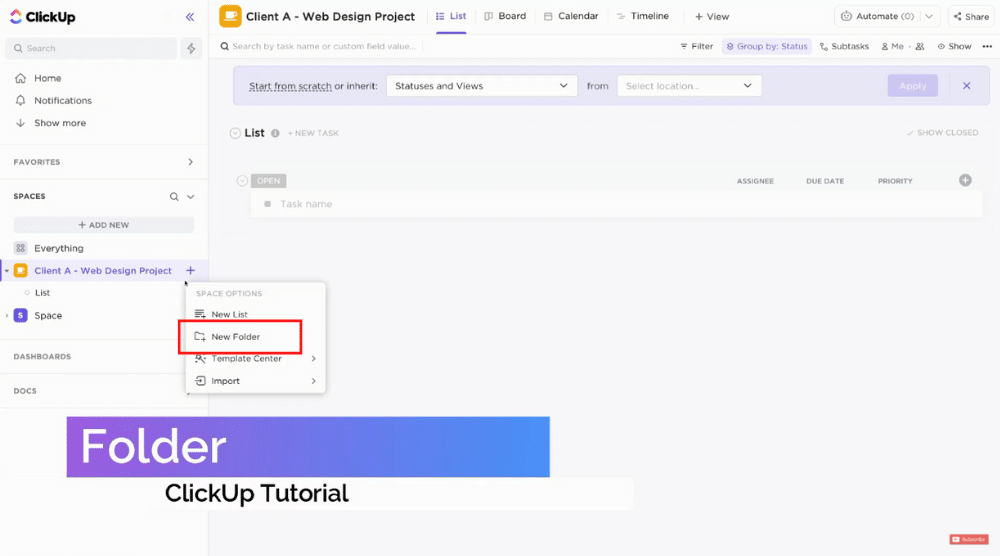Click the Assignee column header
1000x556 pixels.
755,181
